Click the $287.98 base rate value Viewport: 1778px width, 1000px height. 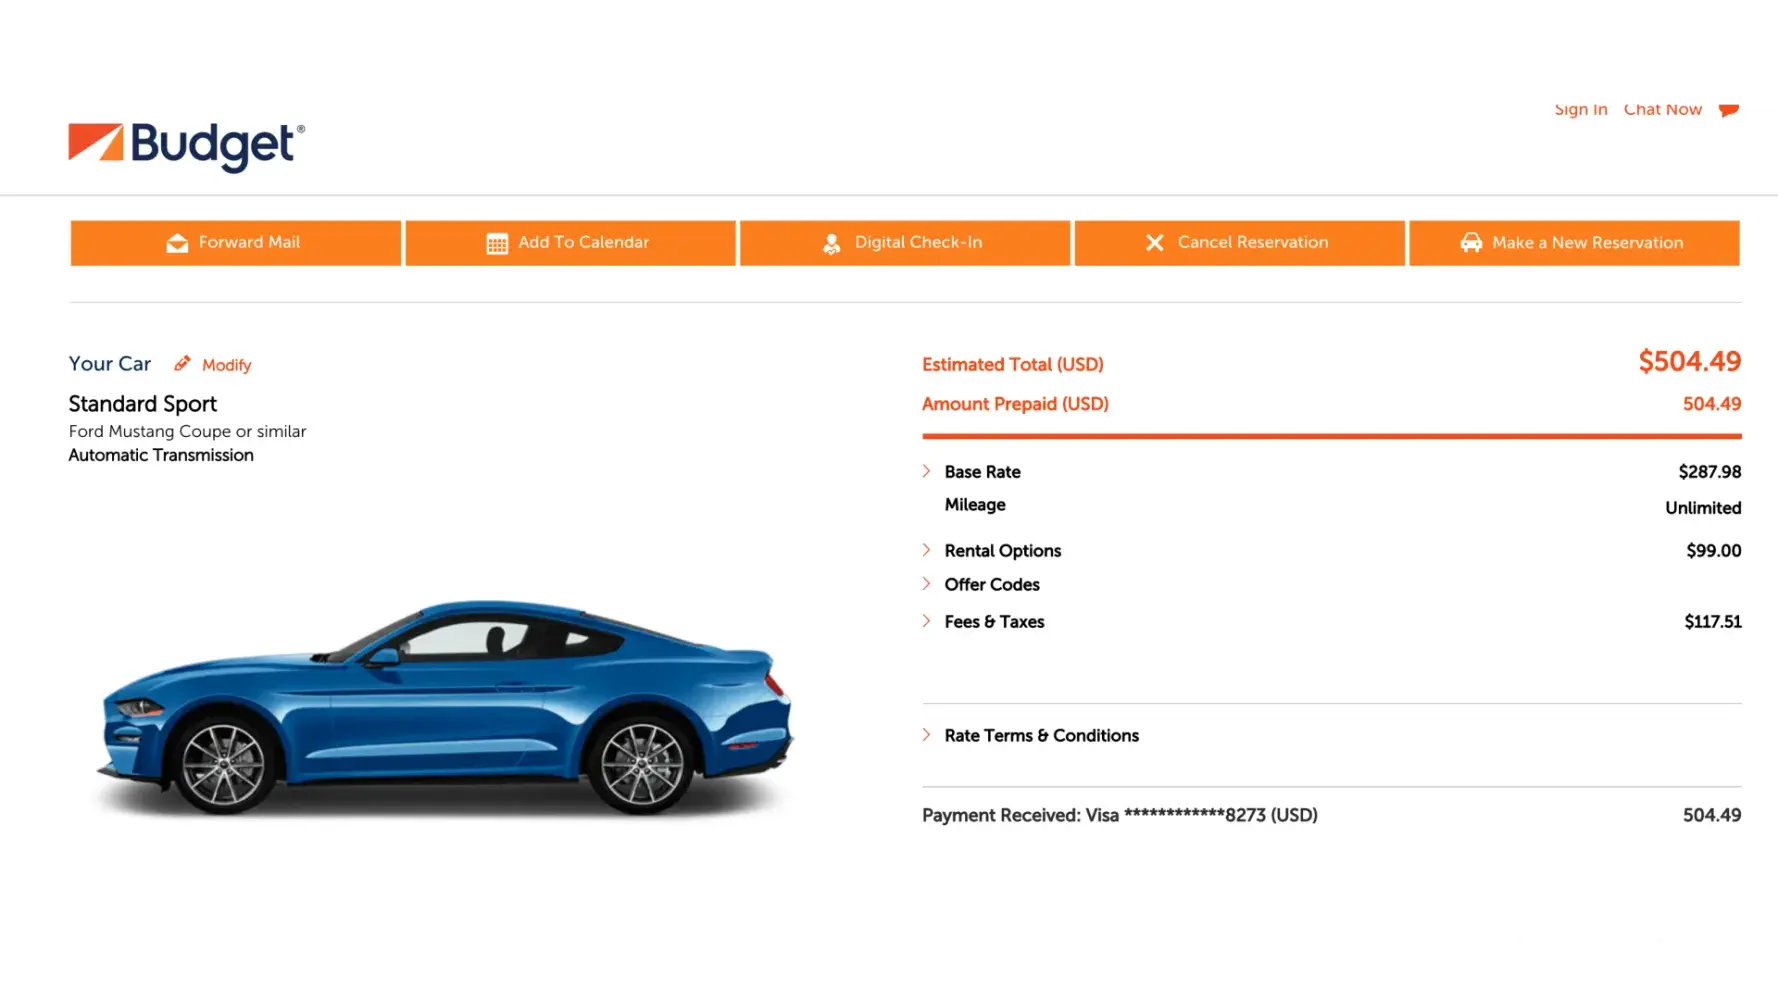(x=1710, y=472)
